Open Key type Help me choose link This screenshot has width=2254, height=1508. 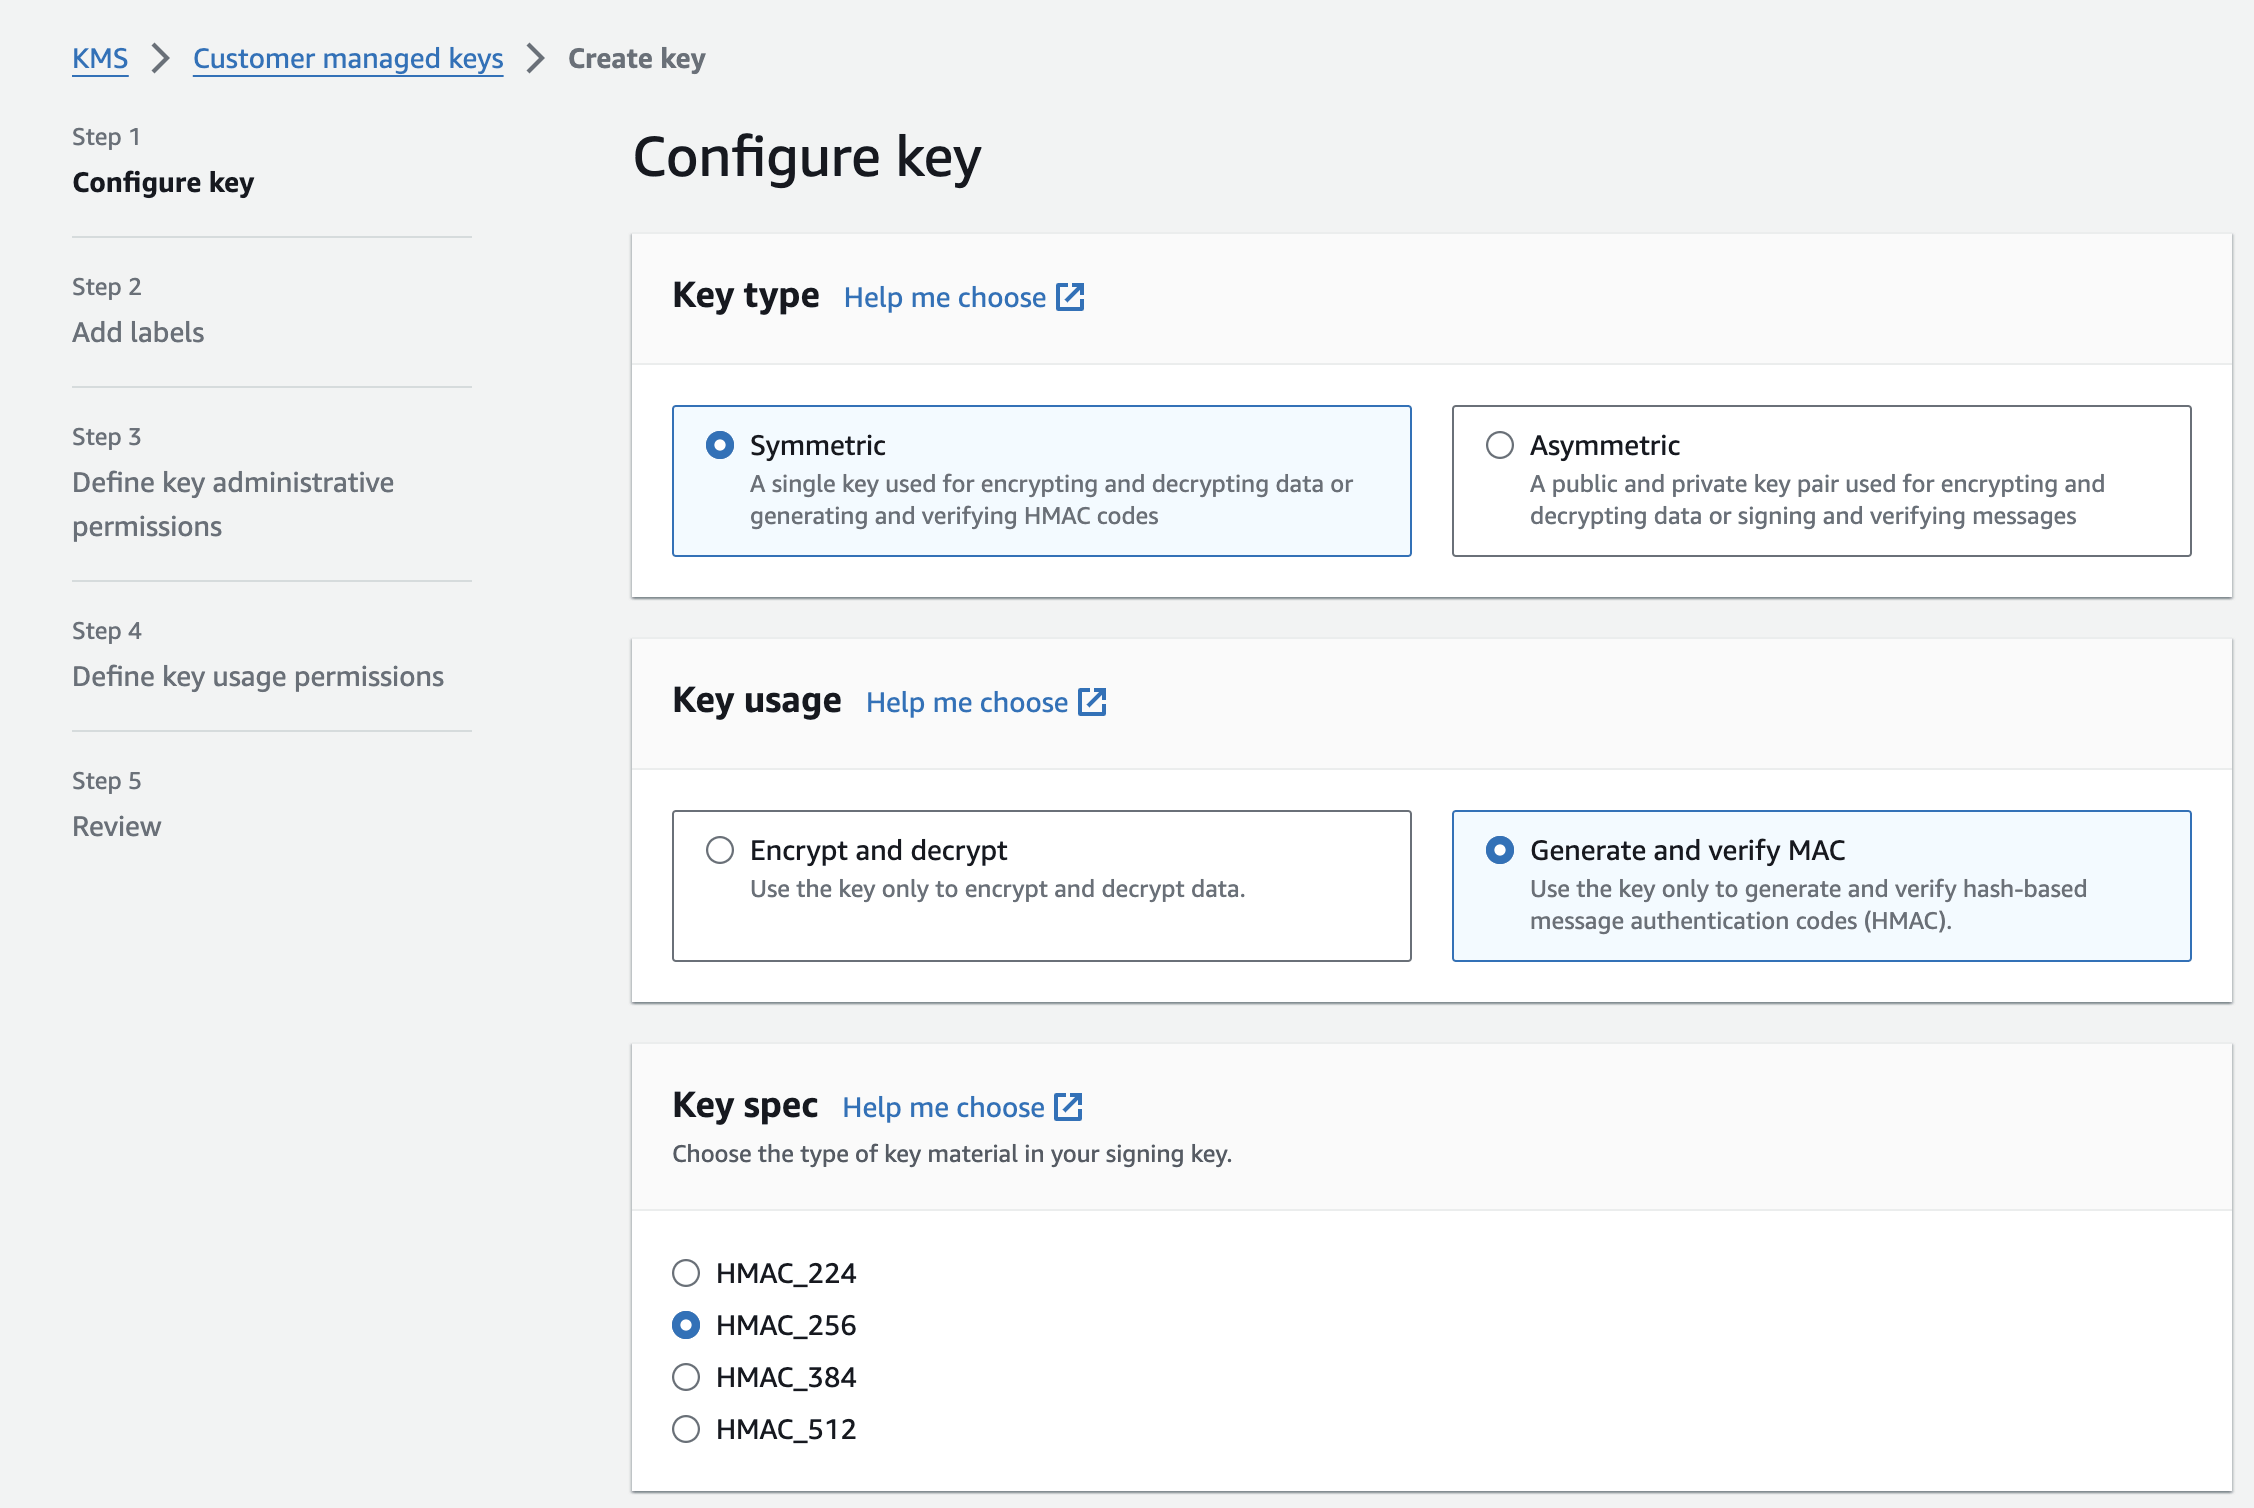[944, 297]
